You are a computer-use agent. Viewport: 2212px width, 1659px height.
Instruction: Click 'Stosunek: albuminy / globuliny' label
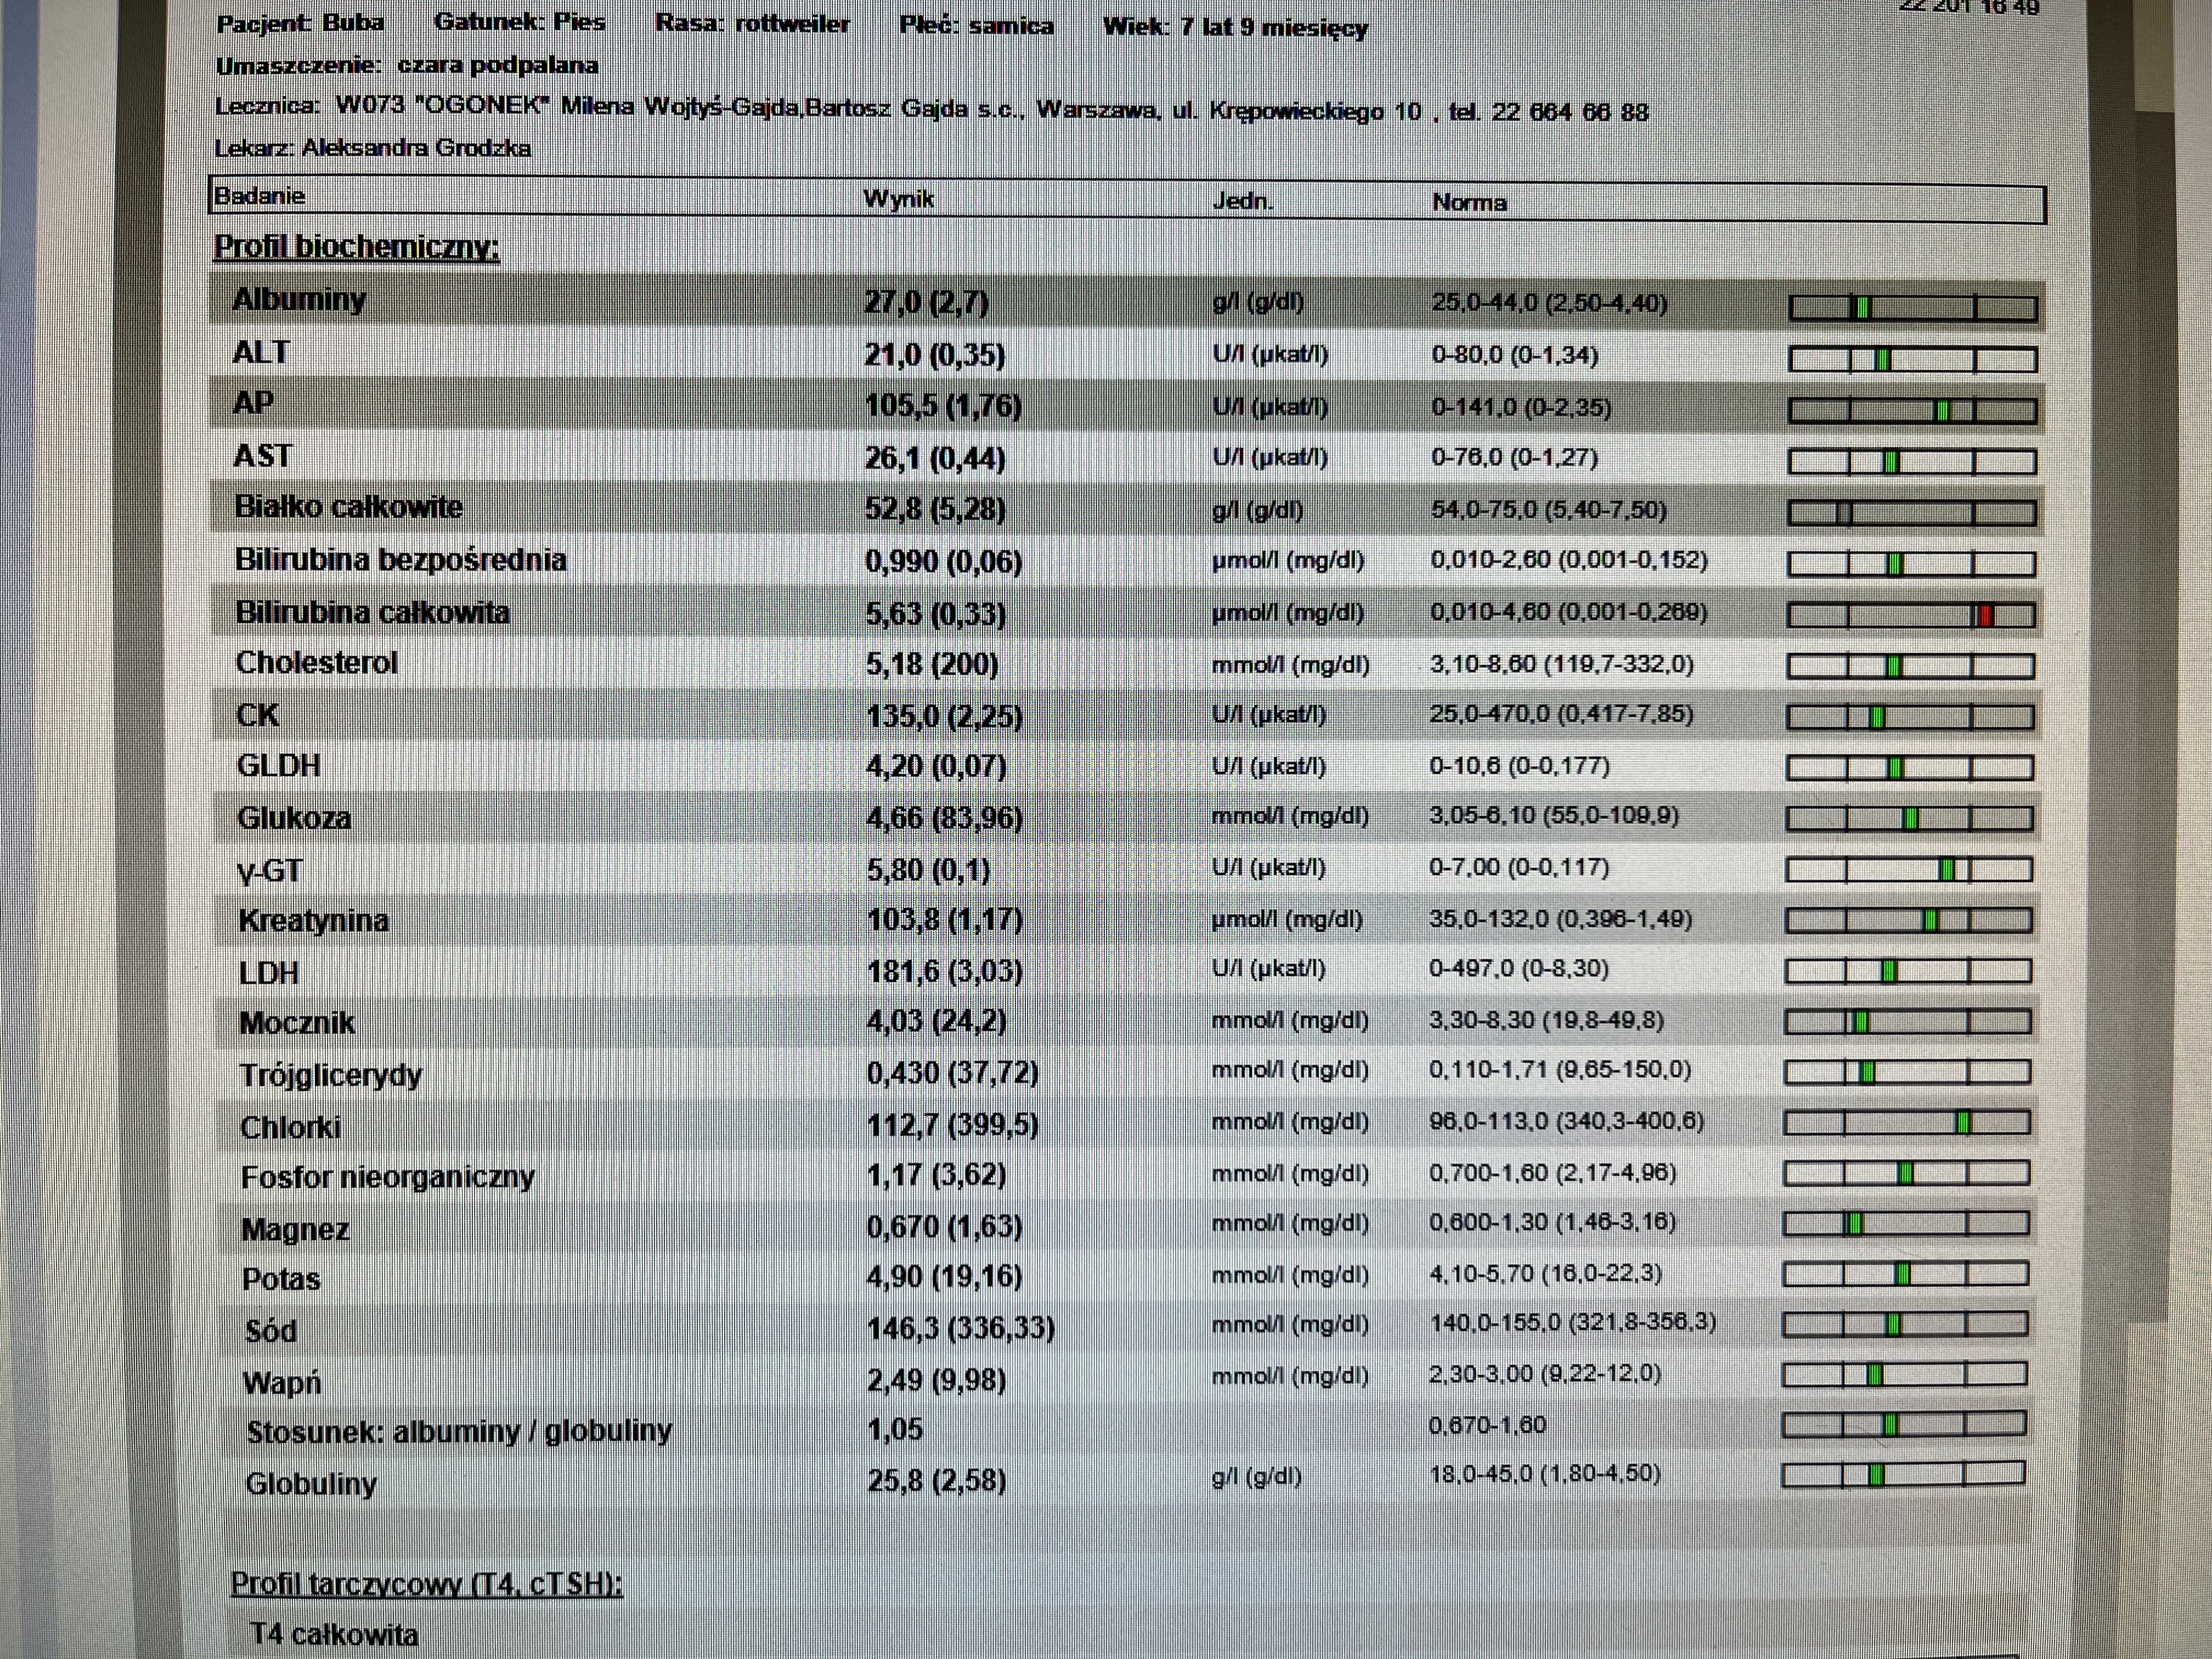(459, 1432)
